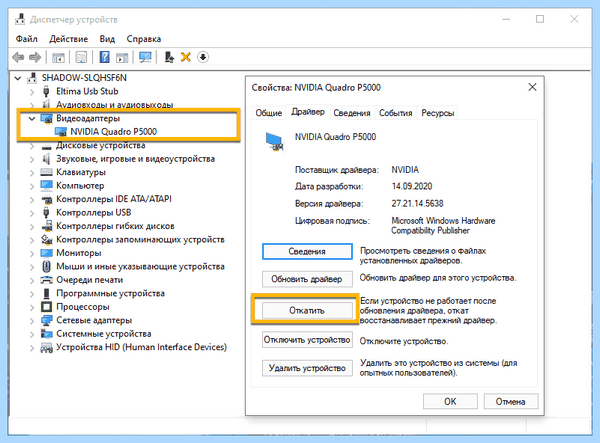Click the Back arrow toolbar icon
This screenshot has height=443, width=600.
18,57
